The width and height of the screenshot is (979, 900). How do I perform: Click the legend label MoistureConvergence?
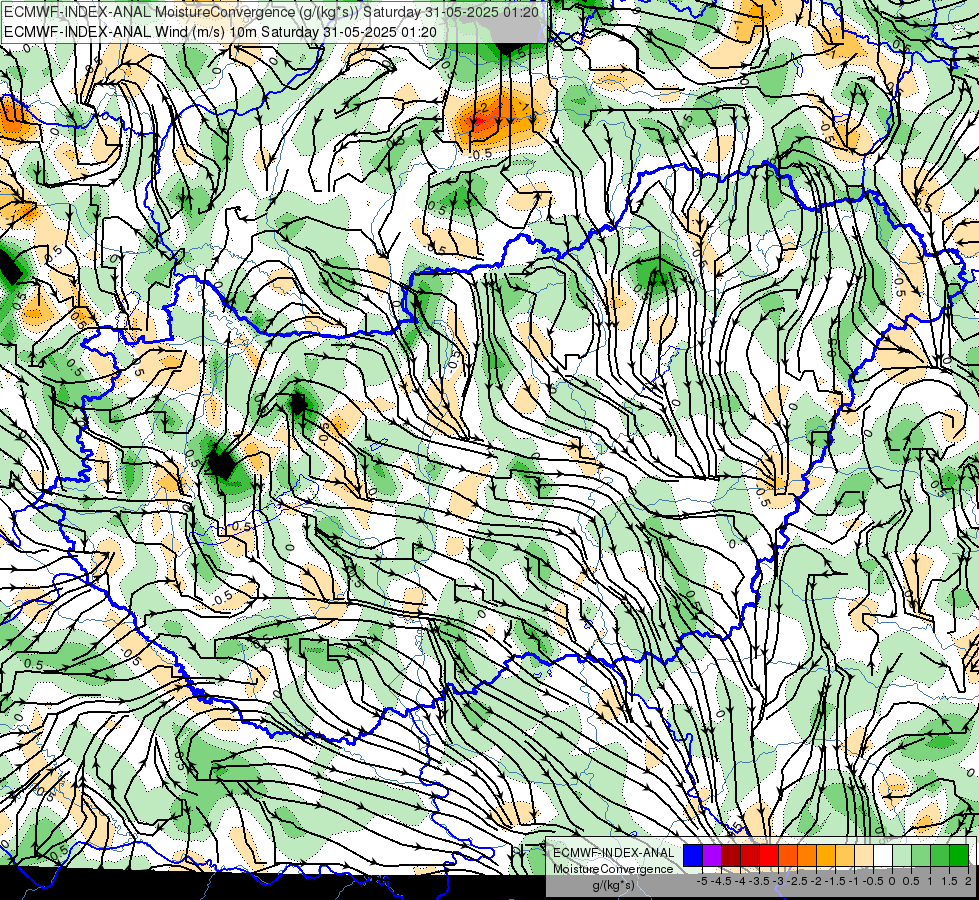tap(613, 869)
